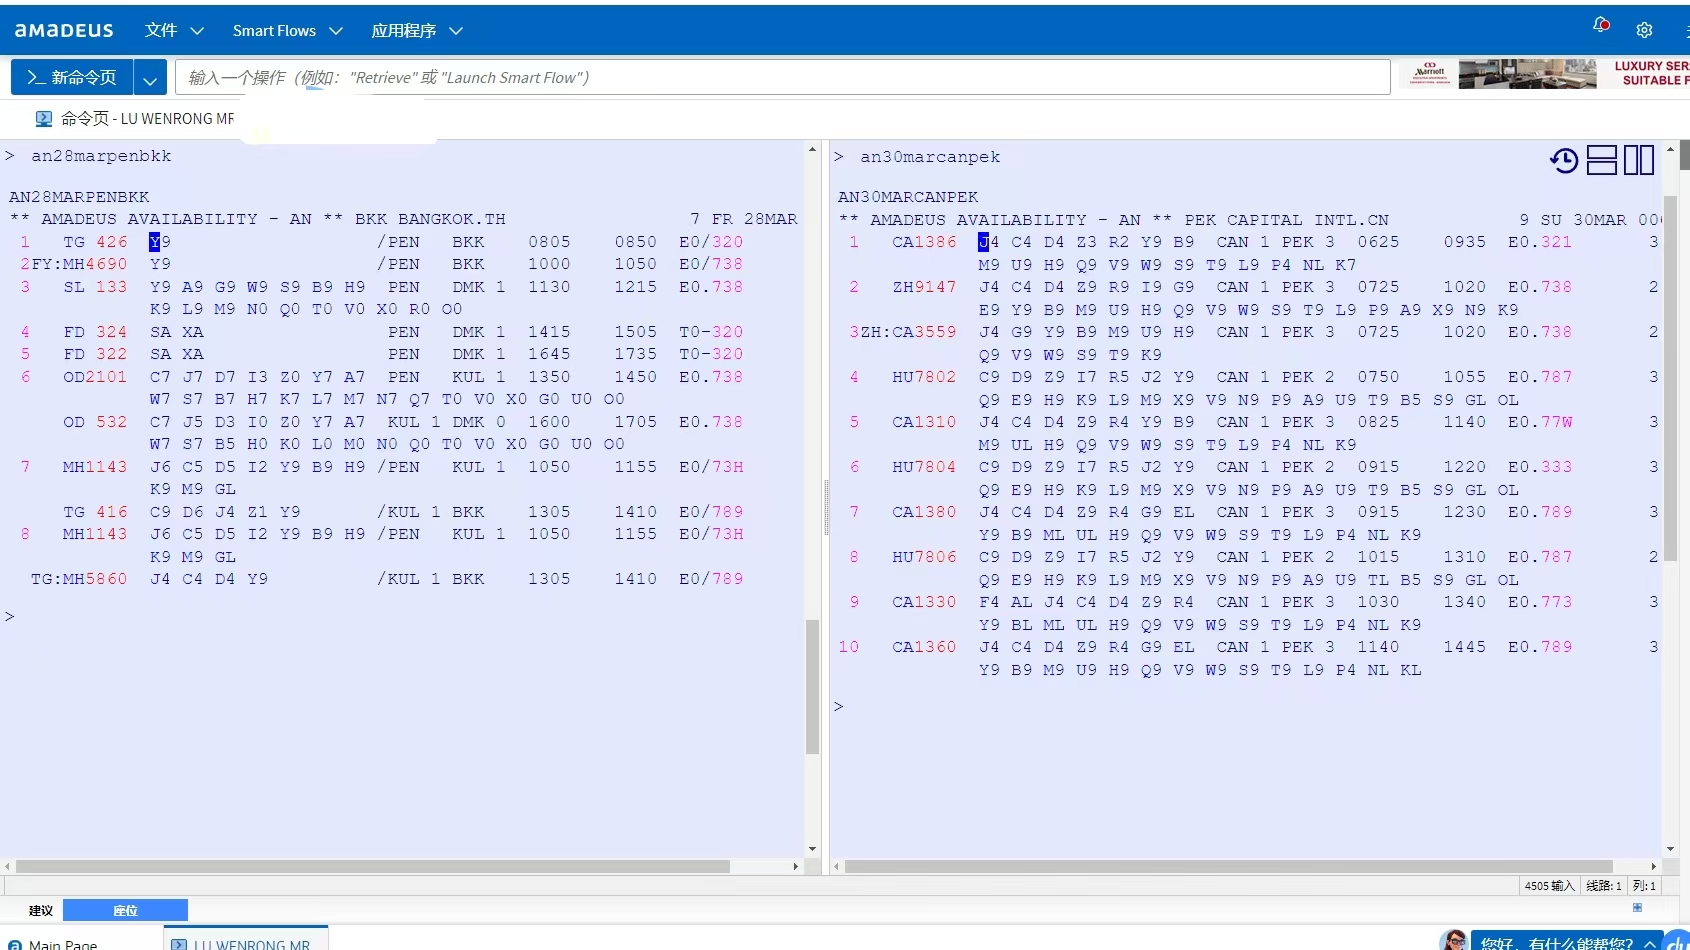
Task: Switch to horizontal split layout
Action: (x=1602, y=160)
